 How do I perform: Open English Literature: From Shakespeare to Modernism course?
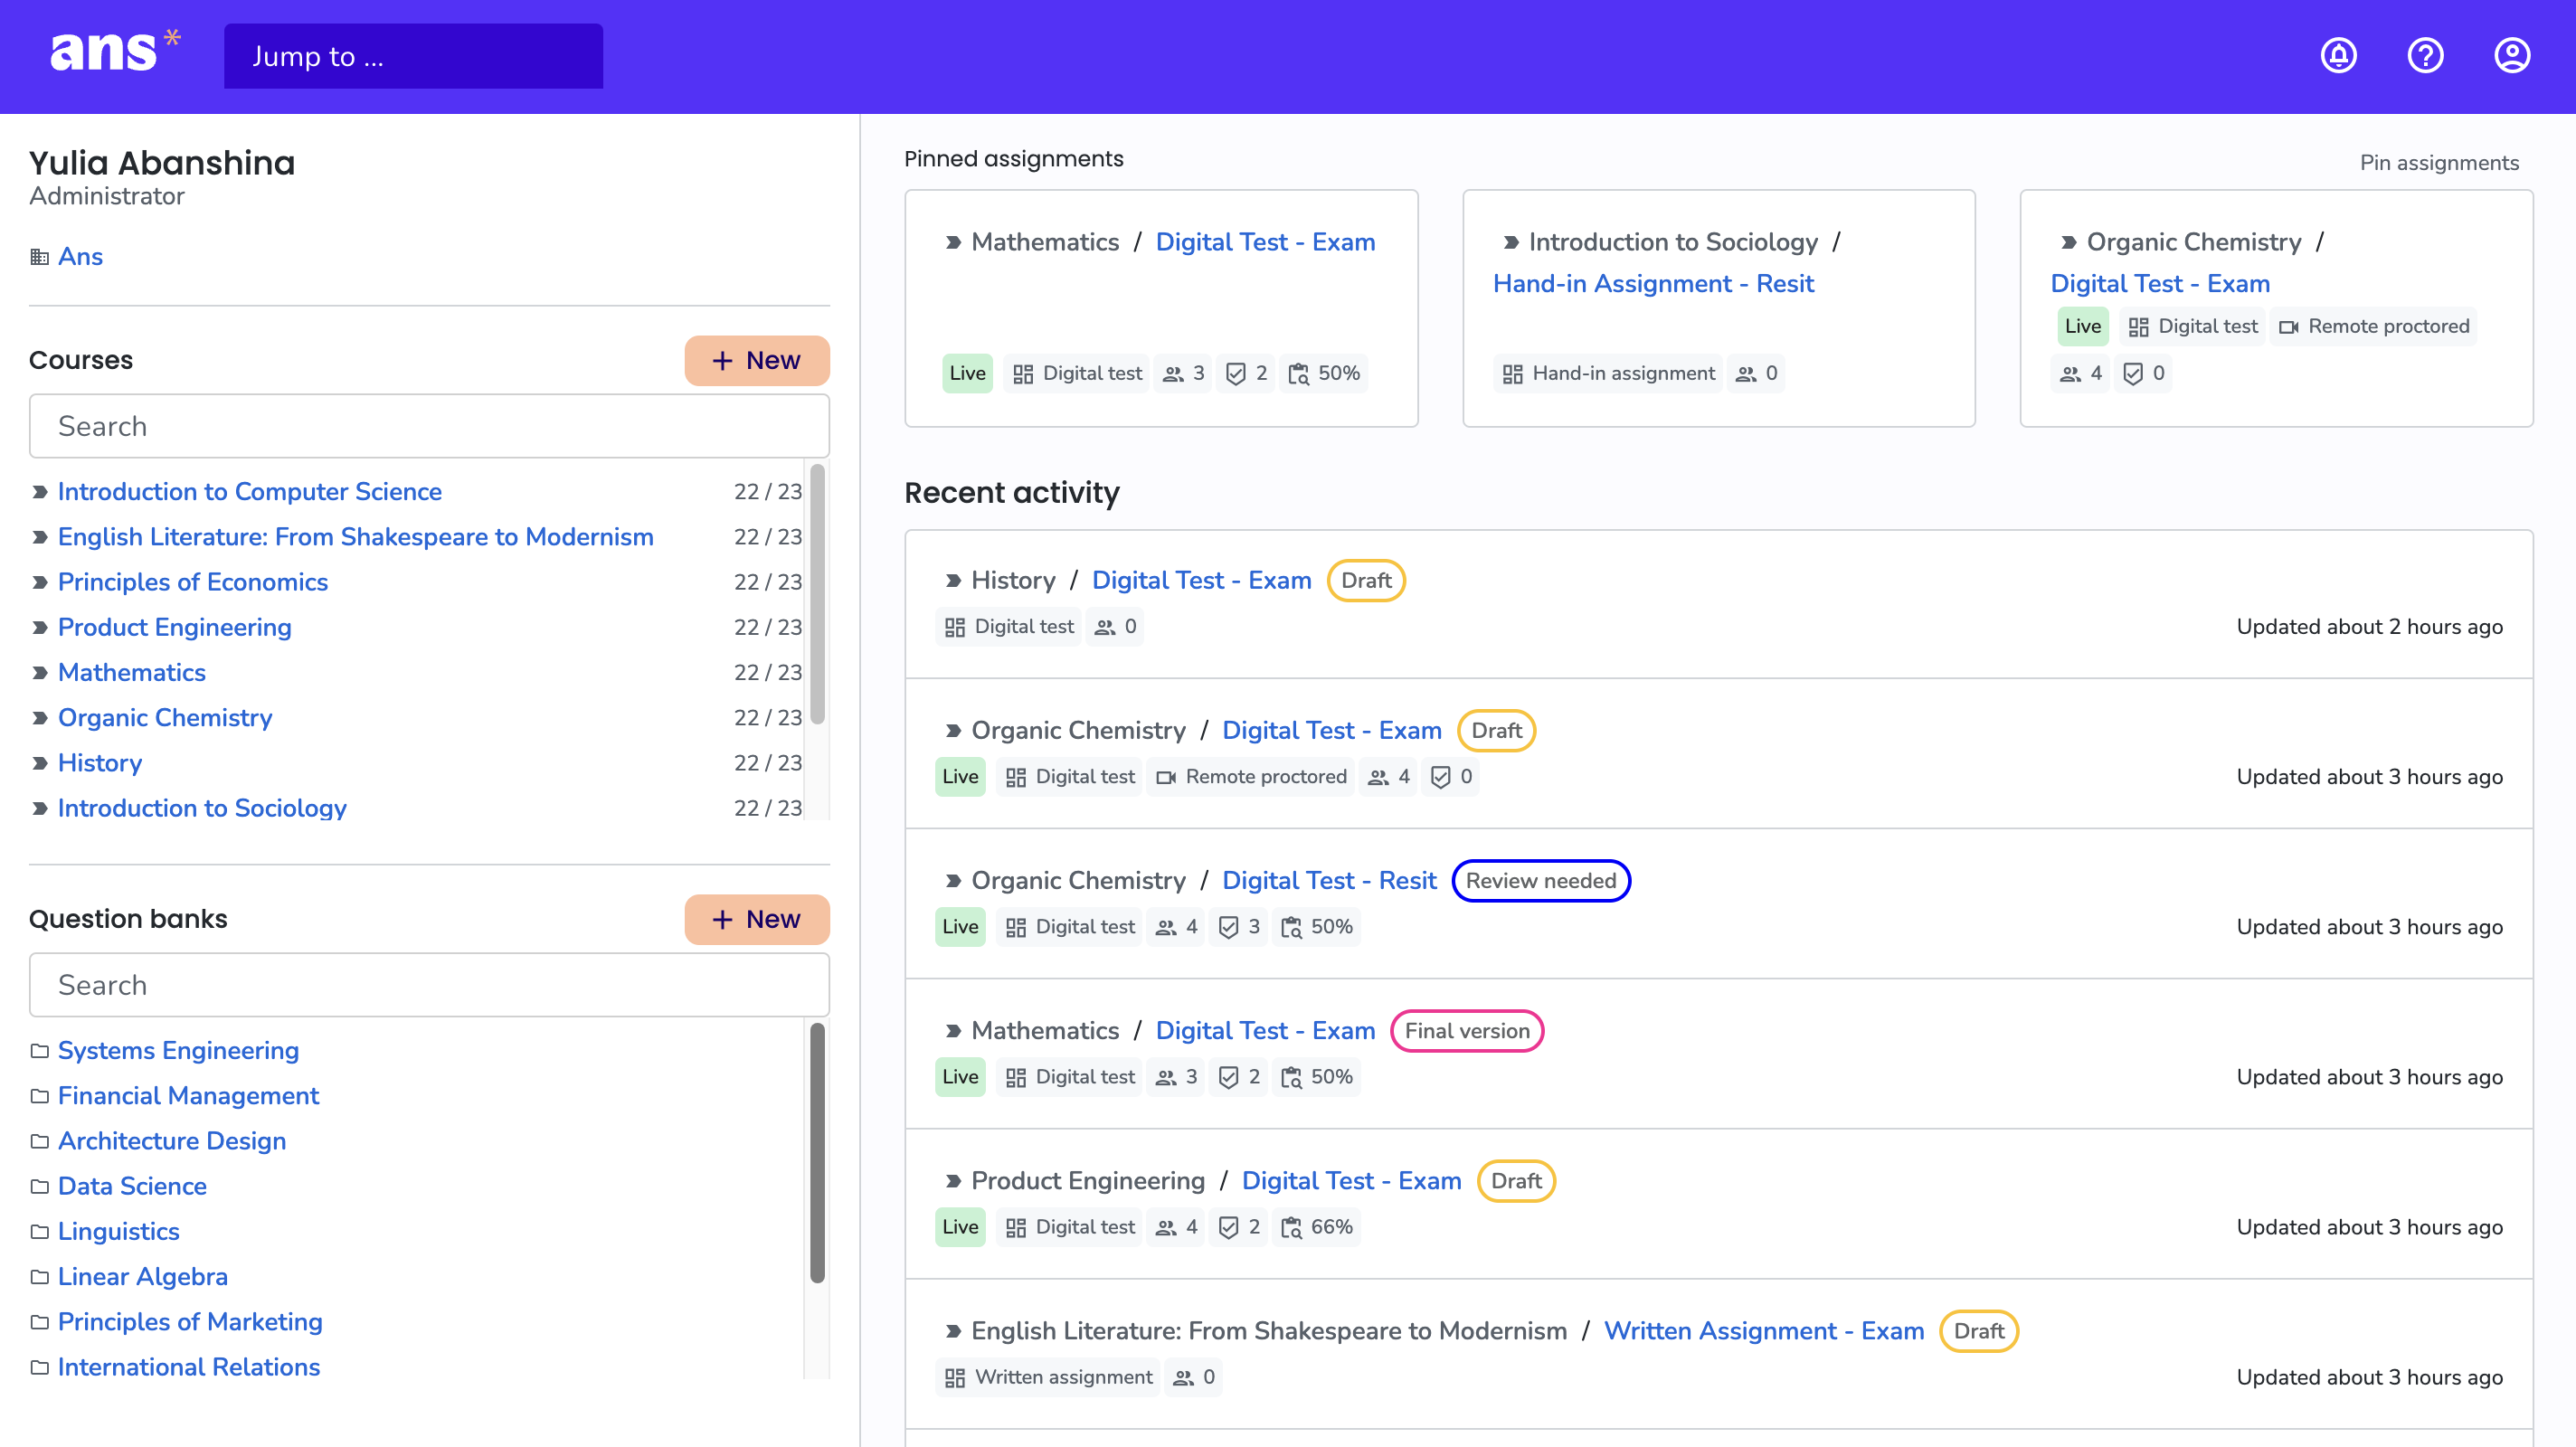pos(356,537)
